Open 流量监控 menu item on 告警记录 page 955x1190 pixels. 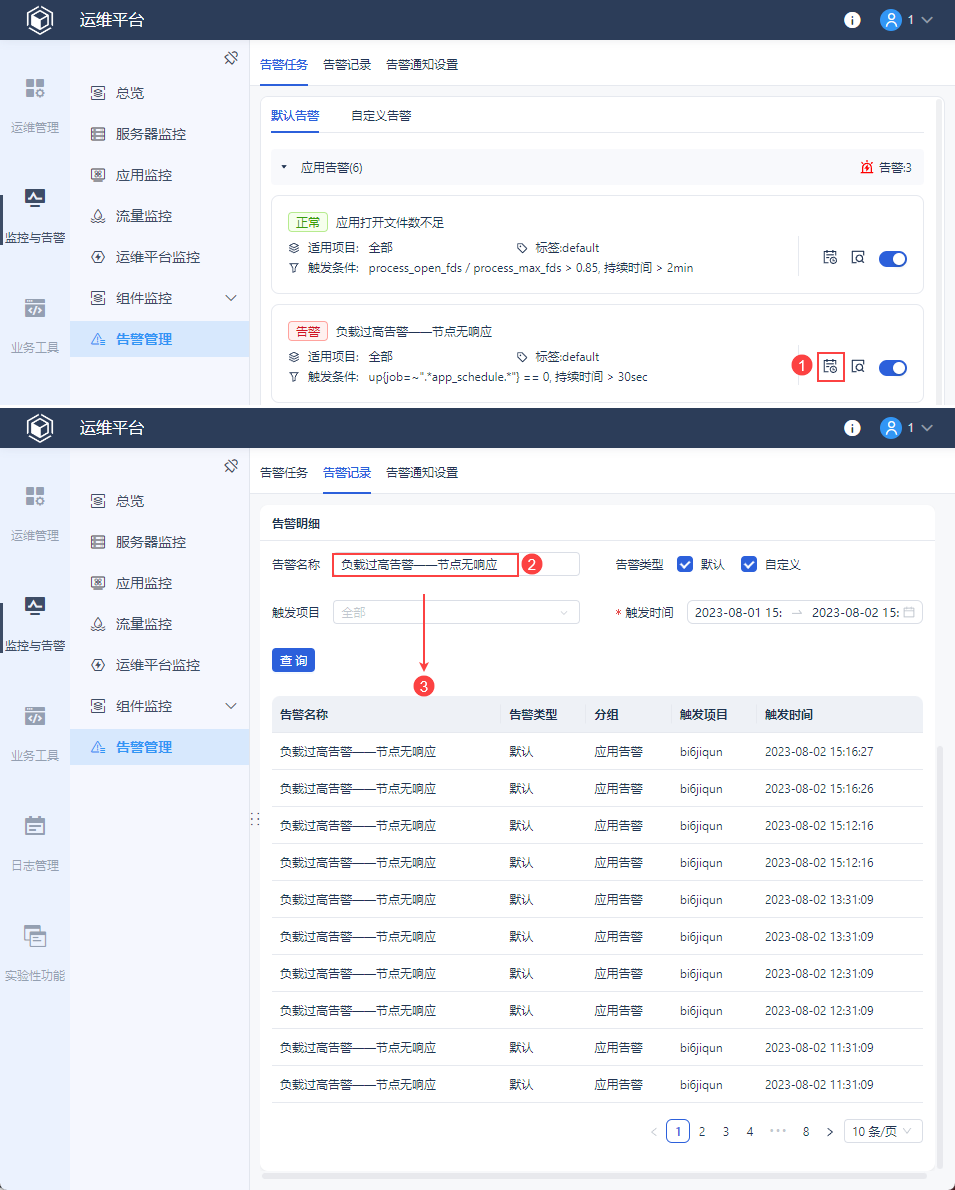pos(159,624)
